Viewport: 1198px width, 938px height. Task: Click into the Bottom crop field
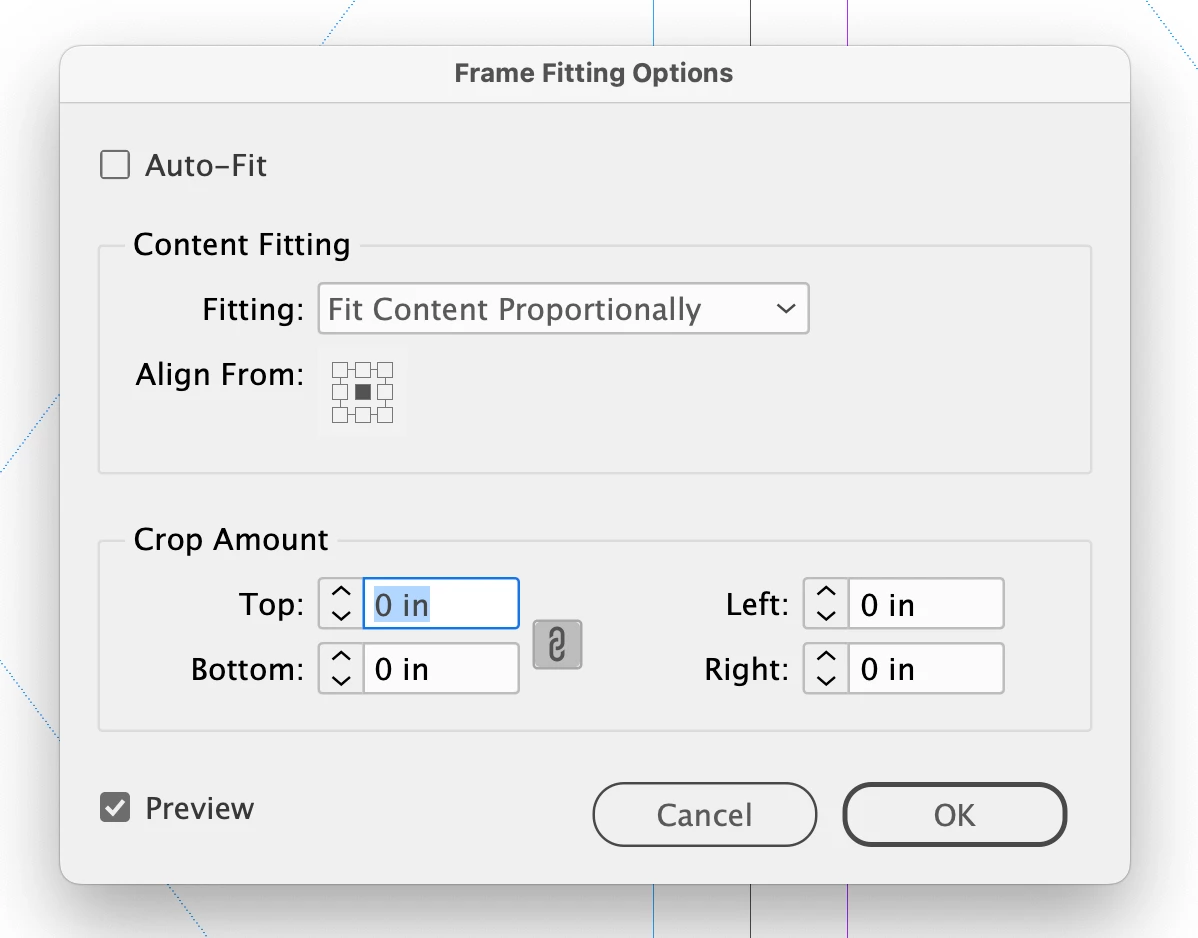coord(440,669)
